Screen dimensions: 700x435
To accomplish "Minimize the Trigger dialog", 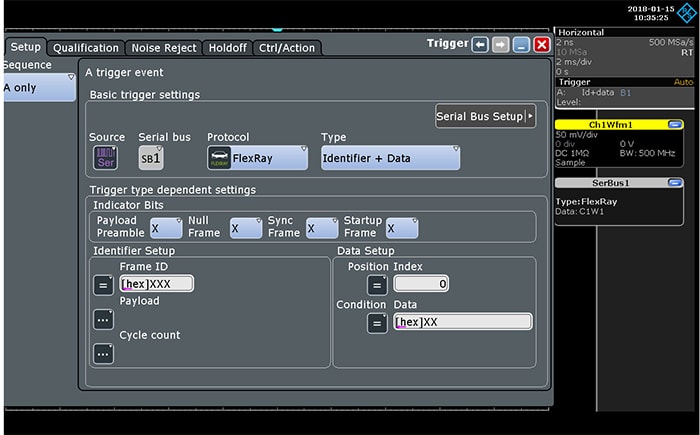I will tap(521, 45).
